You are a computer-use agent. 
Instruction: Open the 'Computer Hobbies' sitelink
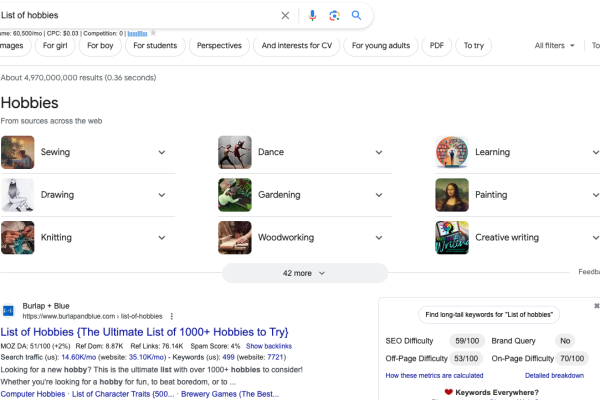[33, 394]
